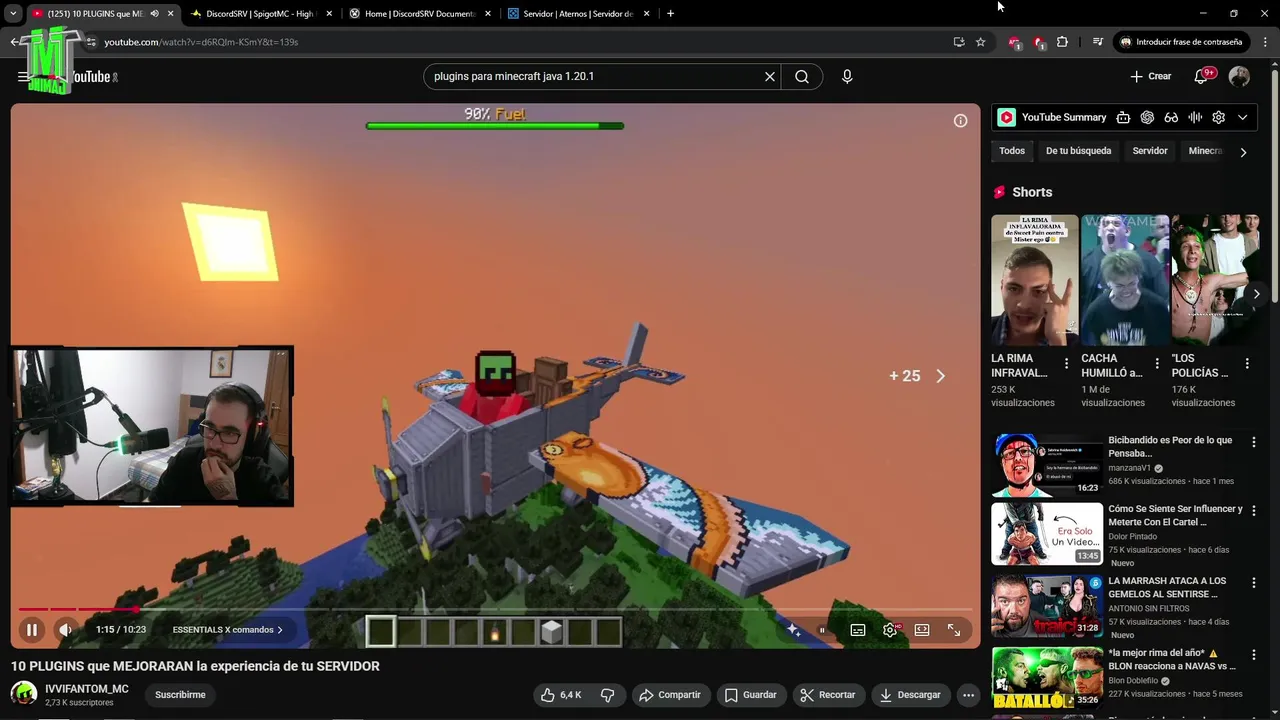Screen dimensions: 1280x720
Task: Open options for Bicibandido video
Action: pyautogui.click(x=1254, y=442)
